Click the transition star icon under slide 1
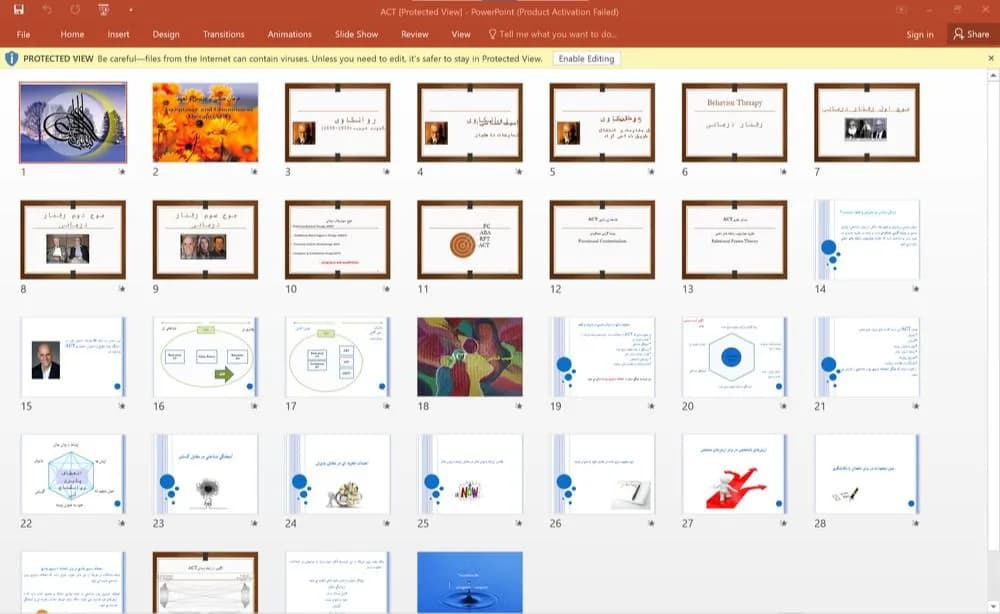 (x=122, y=172)
